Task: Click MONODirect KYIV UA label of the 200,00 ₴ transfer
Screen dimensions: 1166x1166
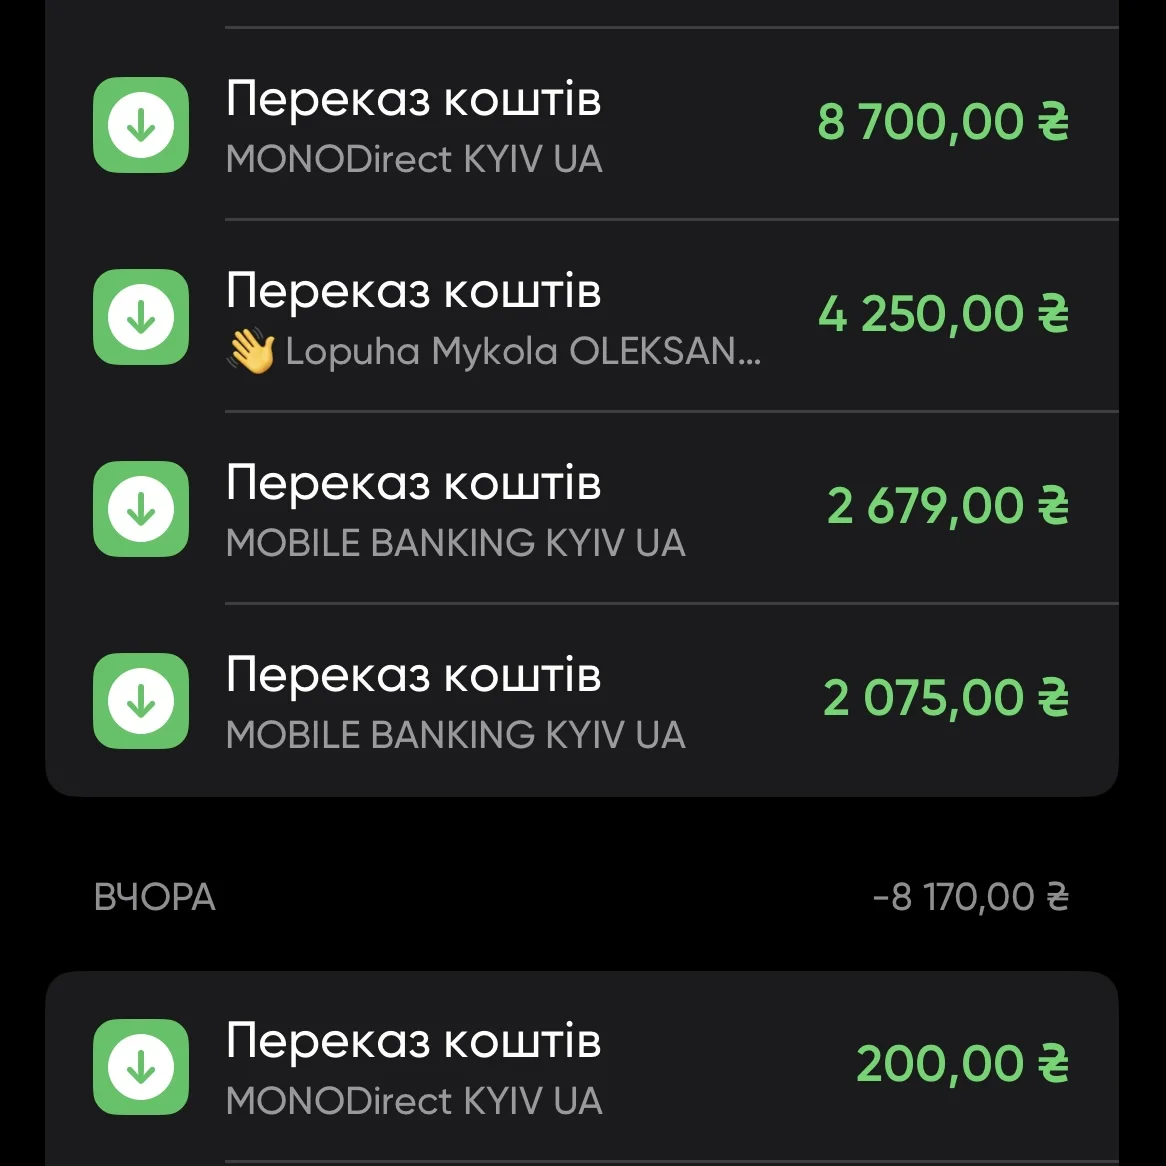Action: click(414, 1101)
